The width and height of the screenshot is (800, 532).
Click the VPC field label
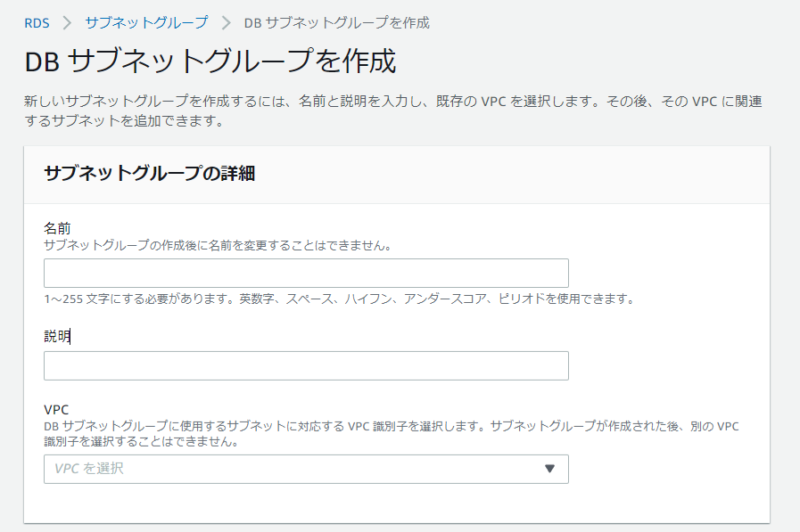click(56, 410)
